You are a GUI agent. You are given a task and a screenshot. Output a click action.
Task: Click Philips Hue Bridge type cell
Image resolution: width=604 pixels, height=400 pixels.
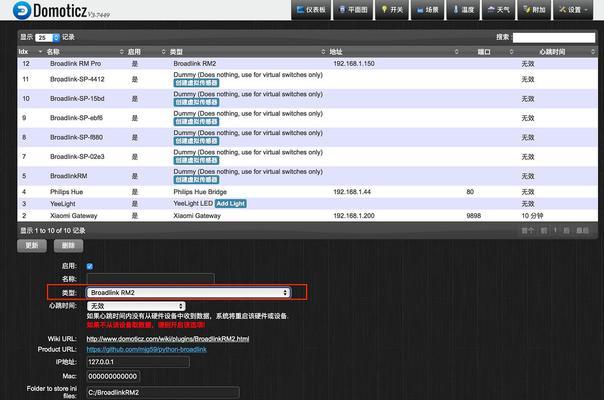pos(200,192)
